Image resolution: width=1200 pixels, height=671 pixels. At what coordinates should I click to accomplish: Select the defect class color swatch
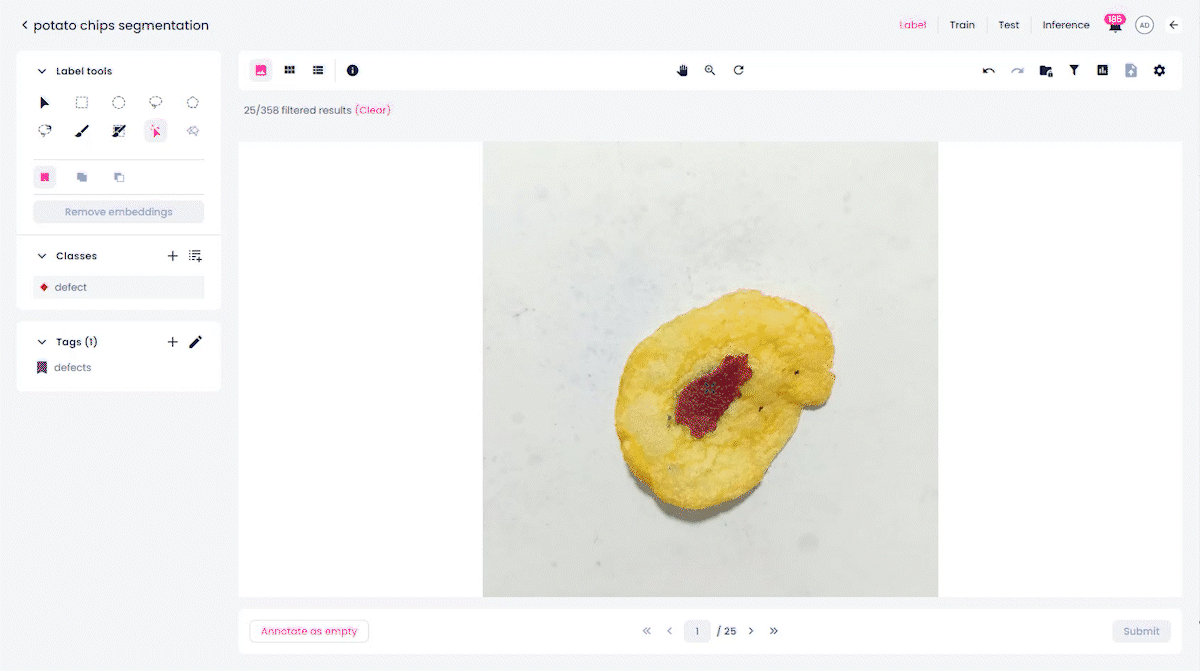44,287
